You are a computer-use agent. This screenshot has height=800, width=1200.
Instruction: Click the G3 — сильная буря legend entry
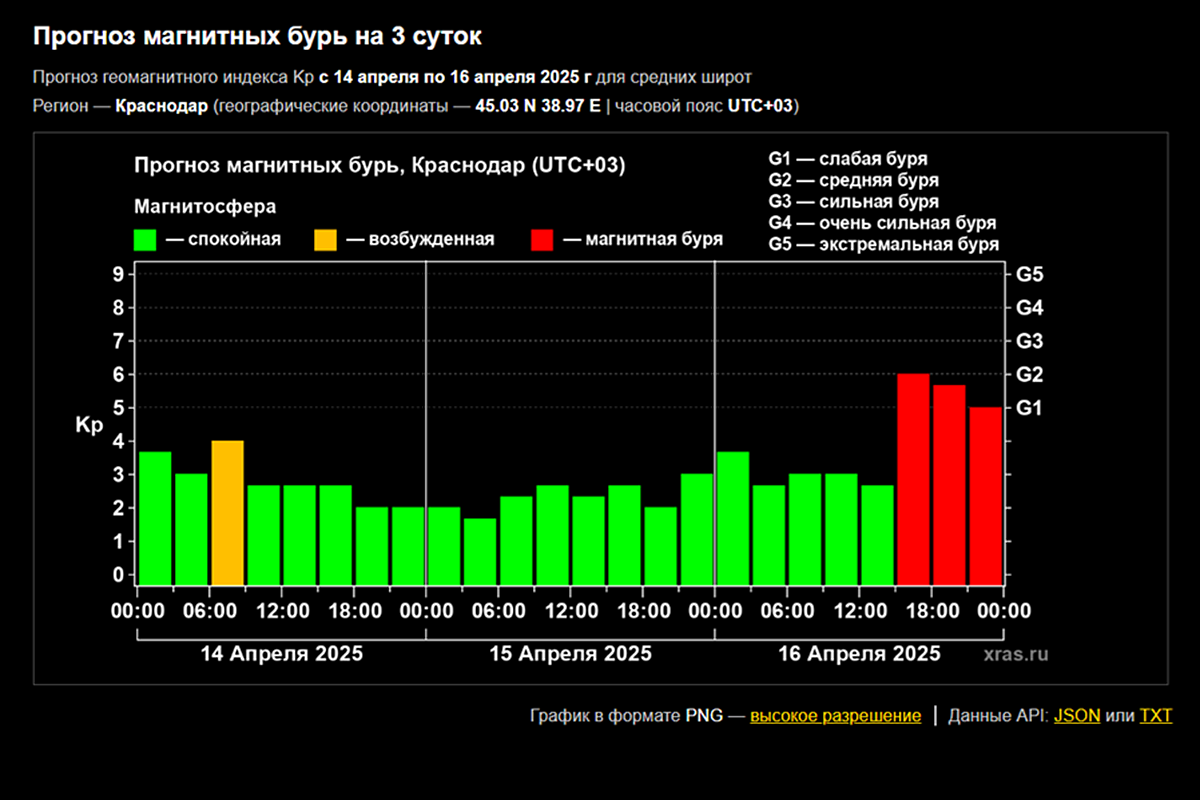click(853, 202)
